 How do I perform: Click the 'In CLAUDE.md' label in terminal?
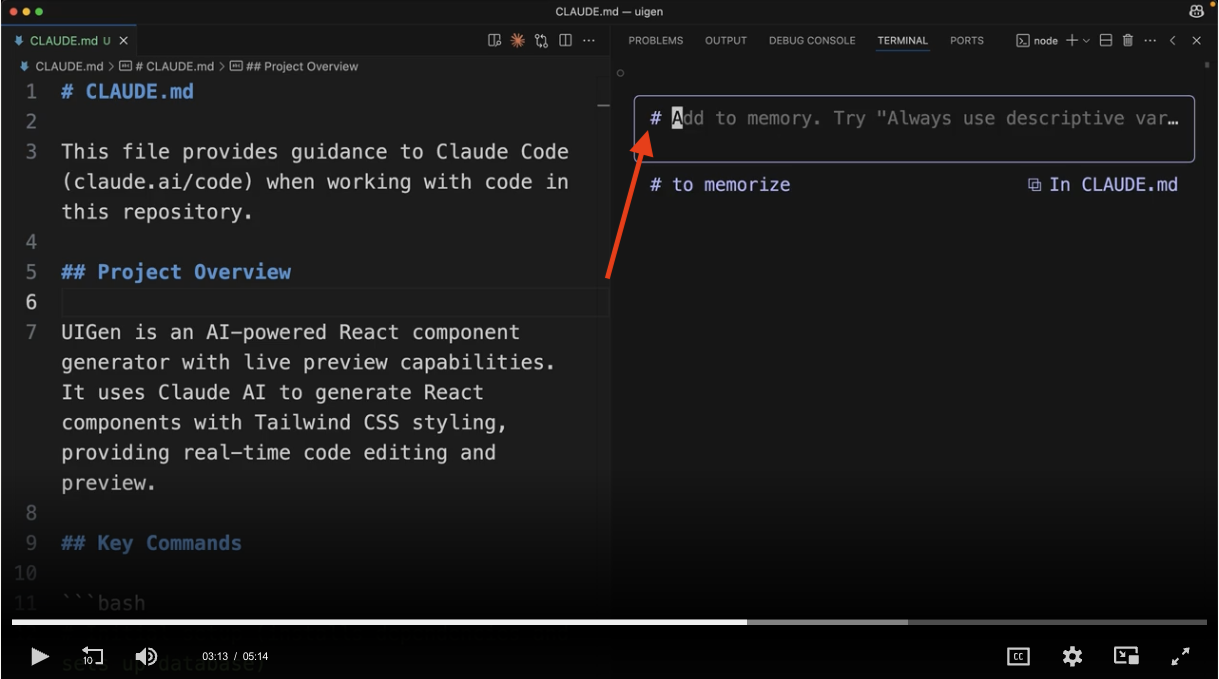1103,185
